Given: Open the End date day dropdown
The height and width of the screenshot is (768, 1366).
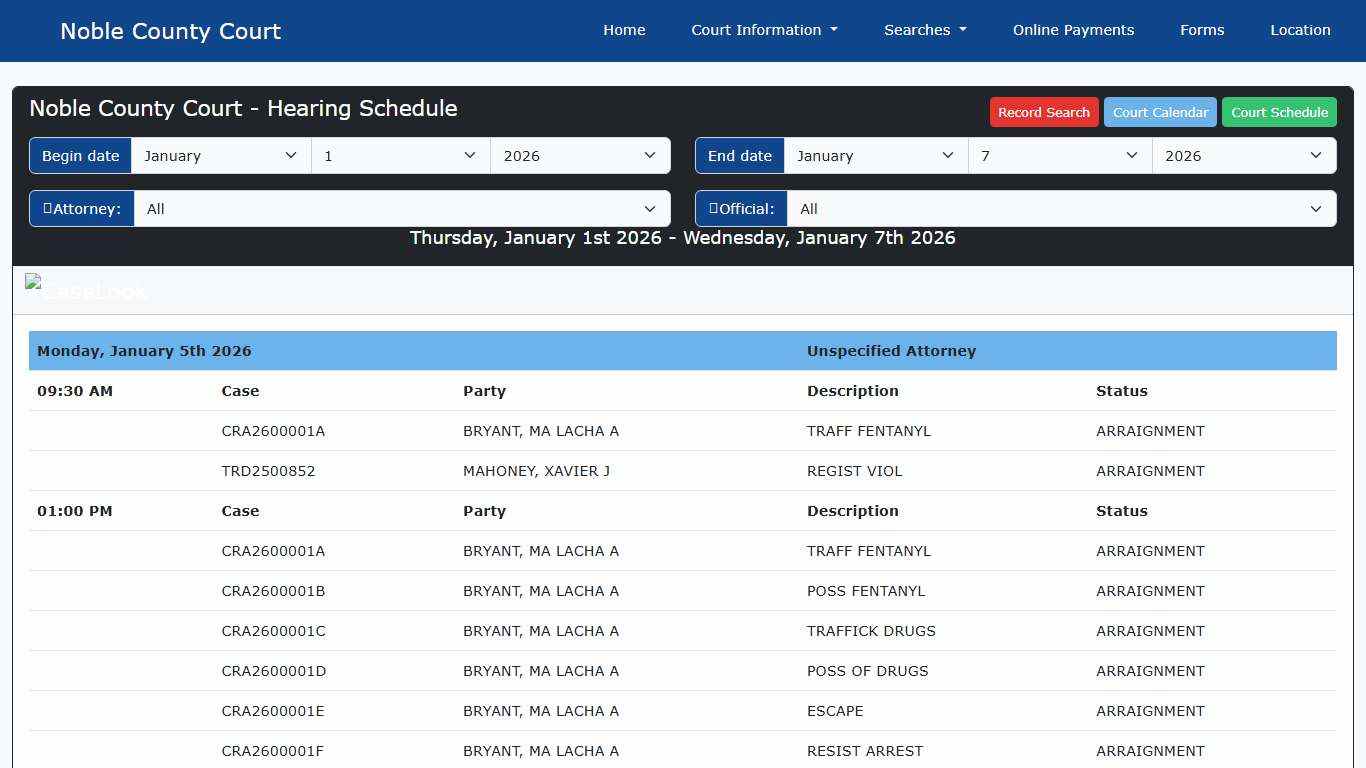Looking at the screenshot, I should (1060, 156).
